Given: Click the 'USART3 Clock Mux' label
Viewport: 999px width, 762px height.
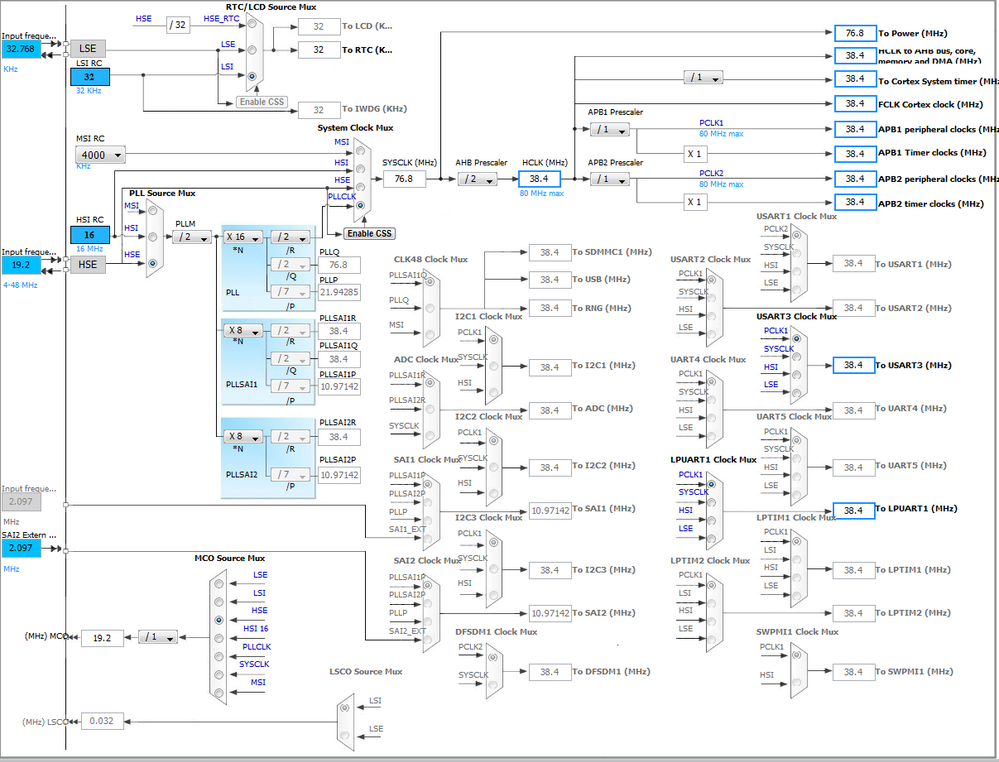Looking at the screenshot, I should point(796,316).
